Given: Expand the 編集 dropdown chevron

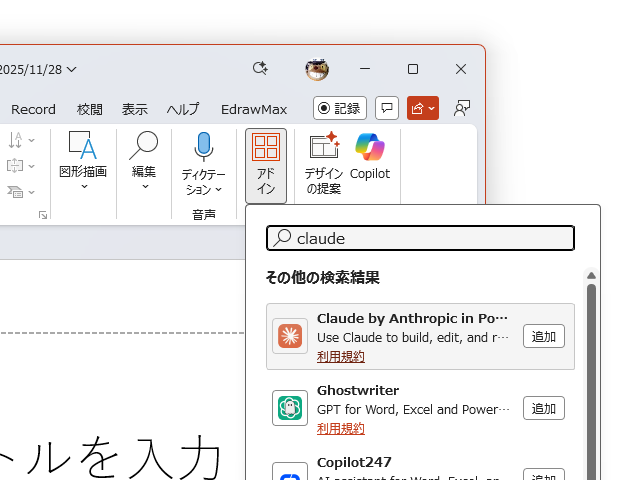Looking at the screenshot, I should click(x=145, y=187).
